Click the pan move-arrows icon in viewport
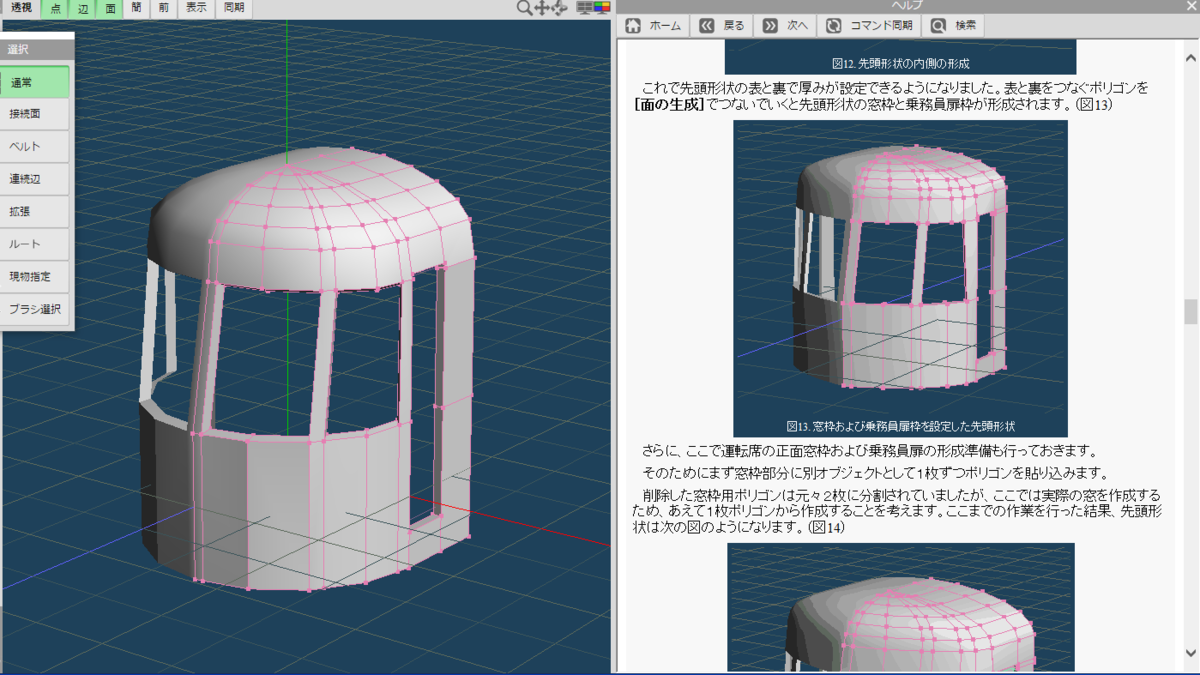1200x675 pixels. 541,8
